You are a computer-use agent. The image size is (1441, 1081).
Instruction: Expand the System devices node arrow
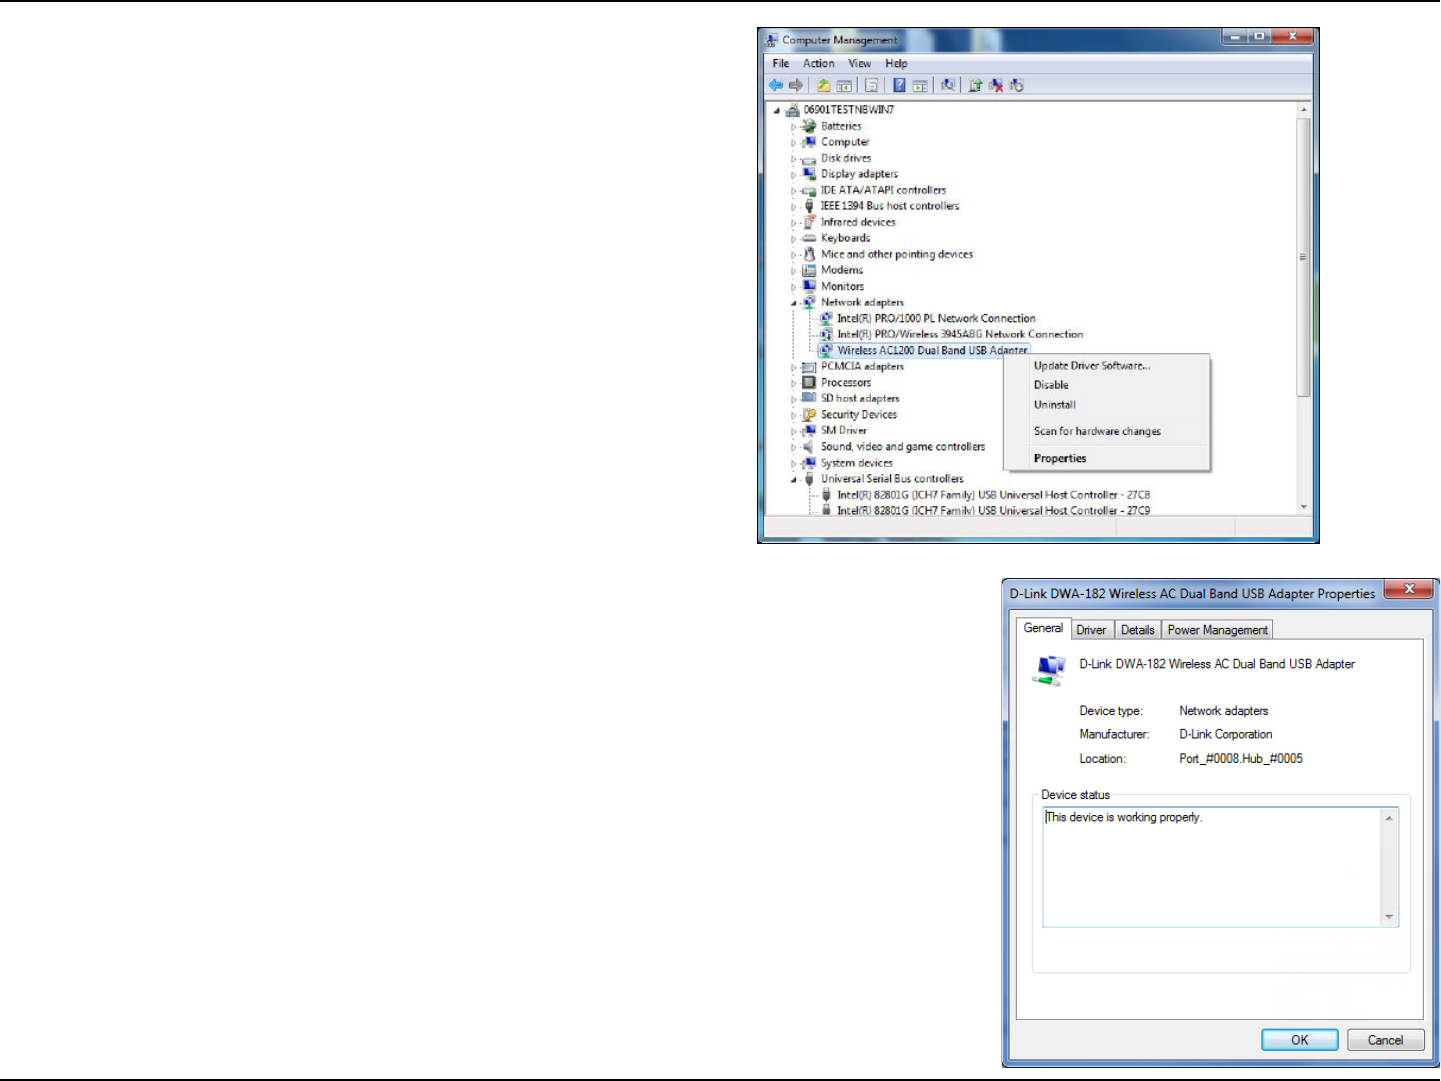point(794,464)
